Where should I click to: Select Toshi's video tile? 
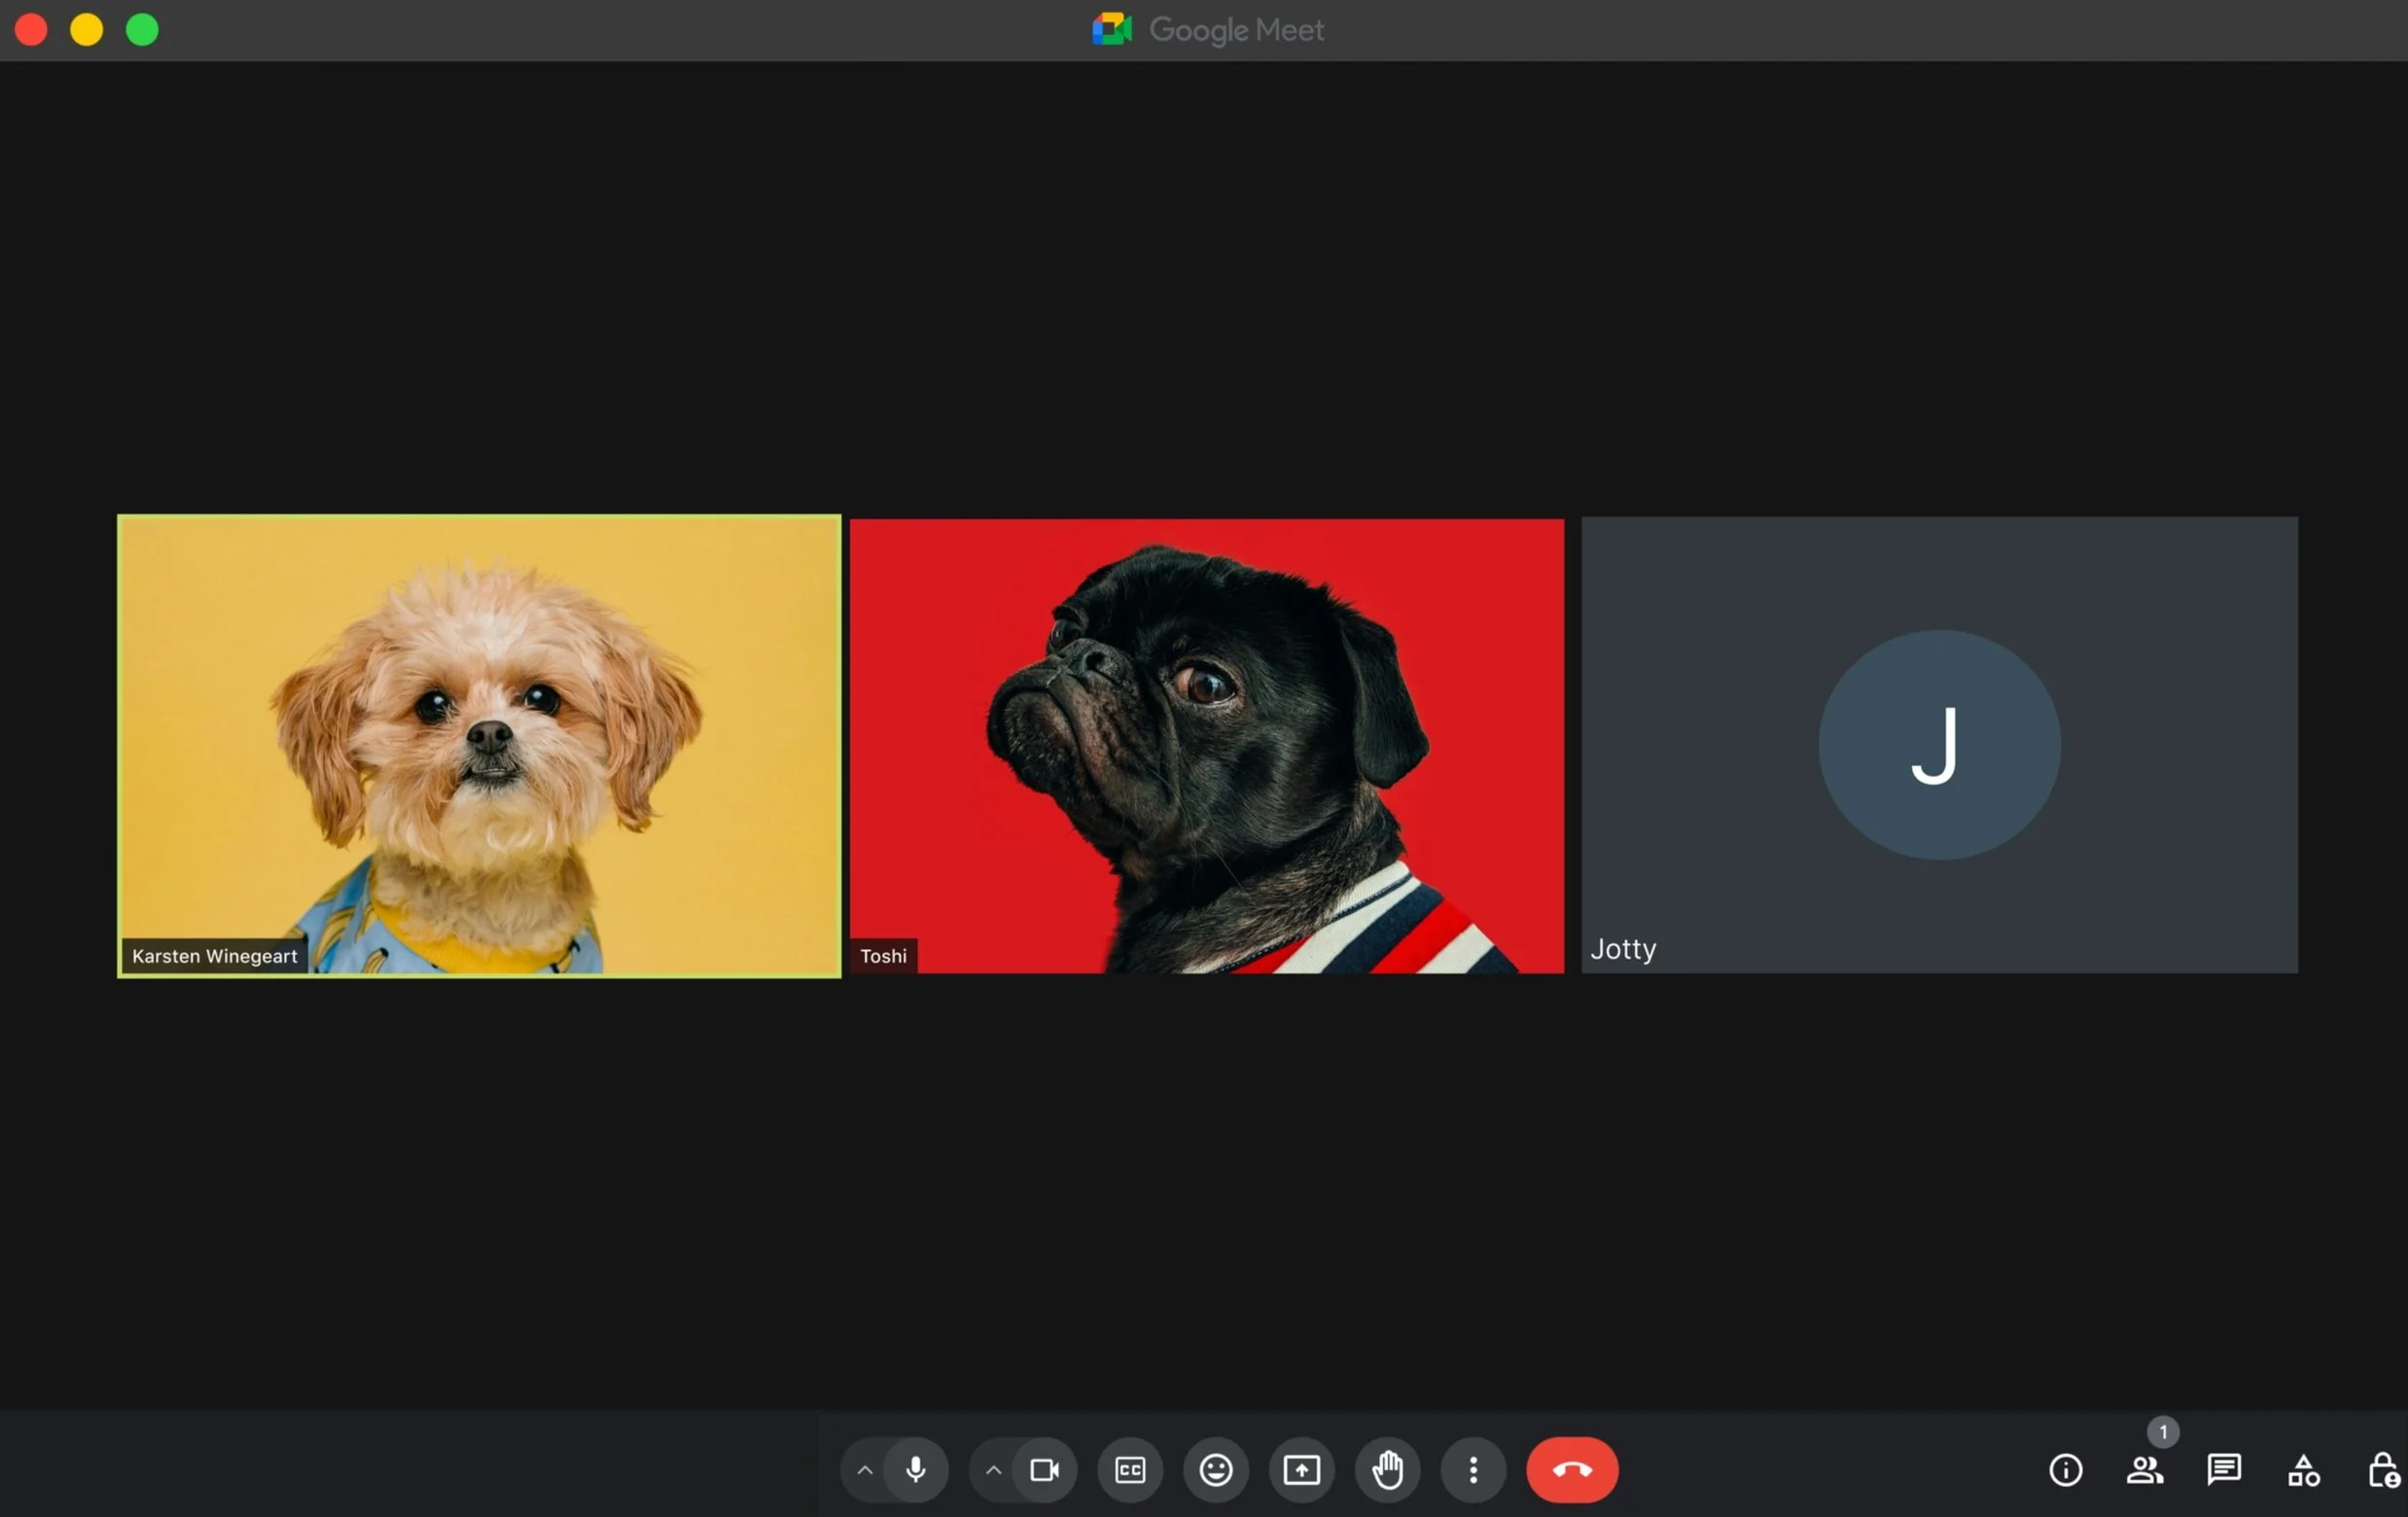click(1206, 746)
